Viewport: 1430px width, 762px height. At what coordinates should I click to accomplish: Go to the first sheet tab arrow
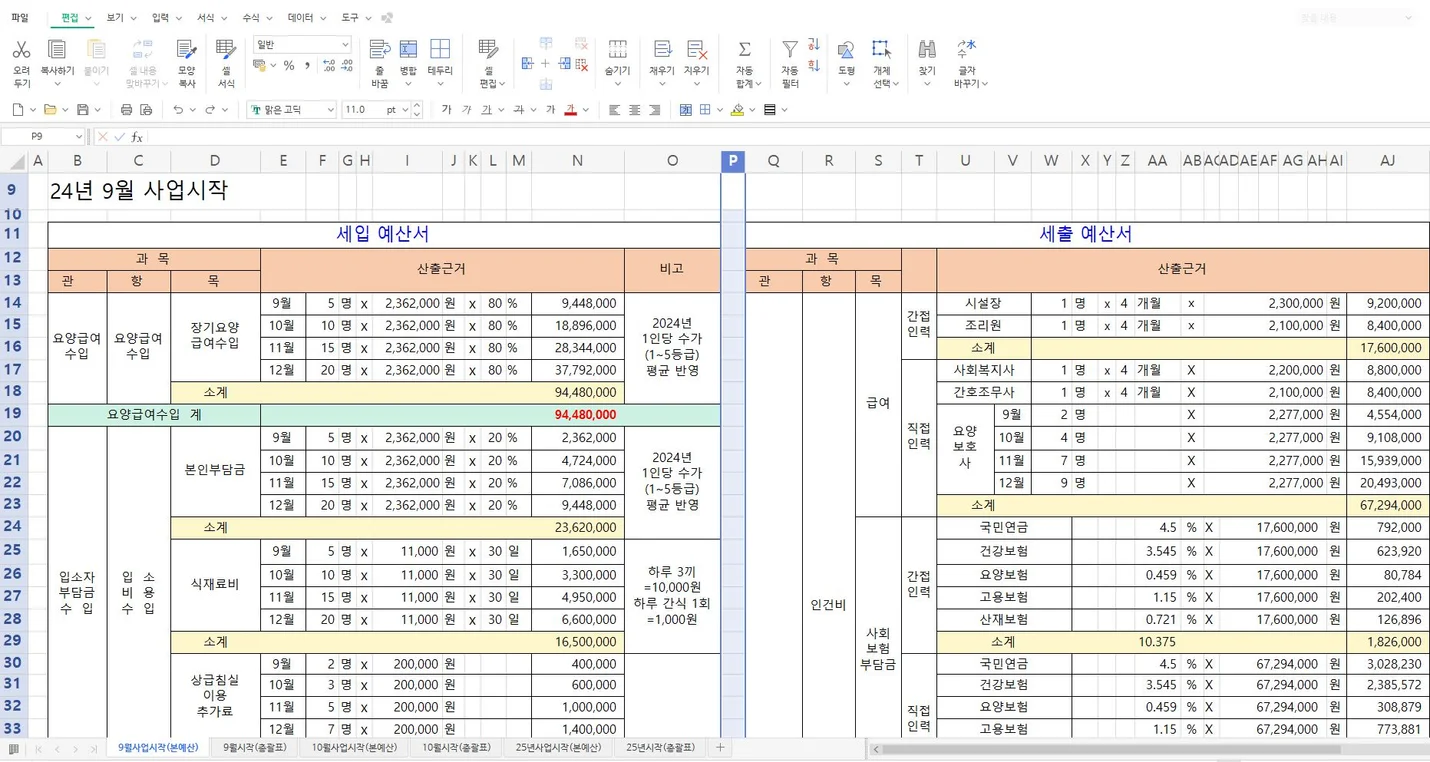coord(39,748)
